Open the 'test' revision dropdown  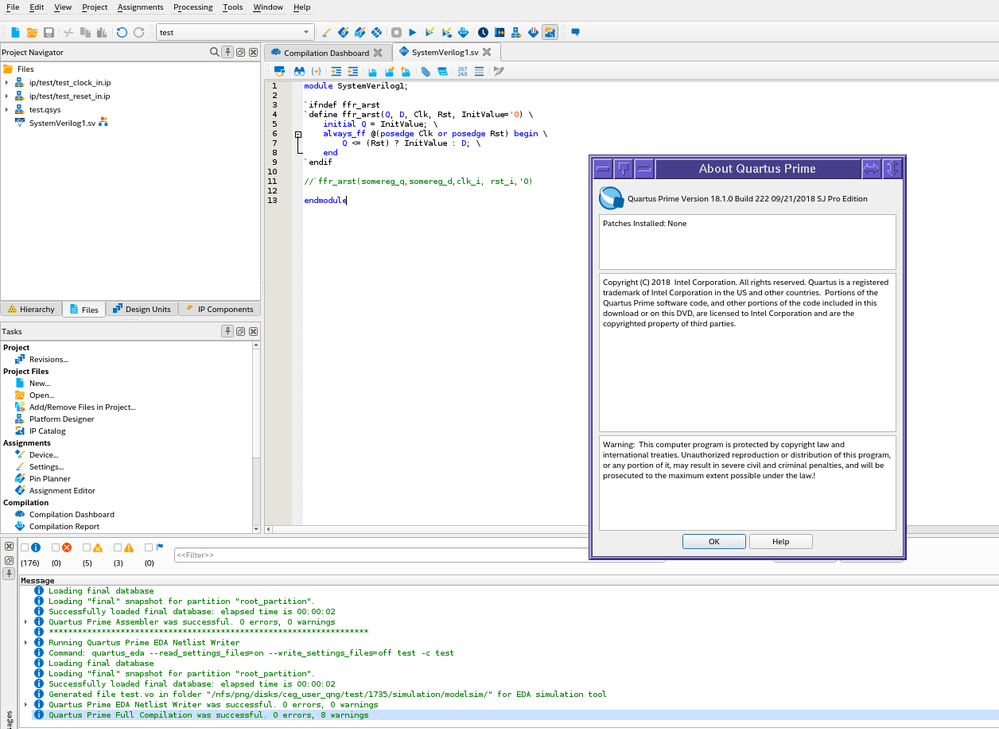(x=306, y=33)
